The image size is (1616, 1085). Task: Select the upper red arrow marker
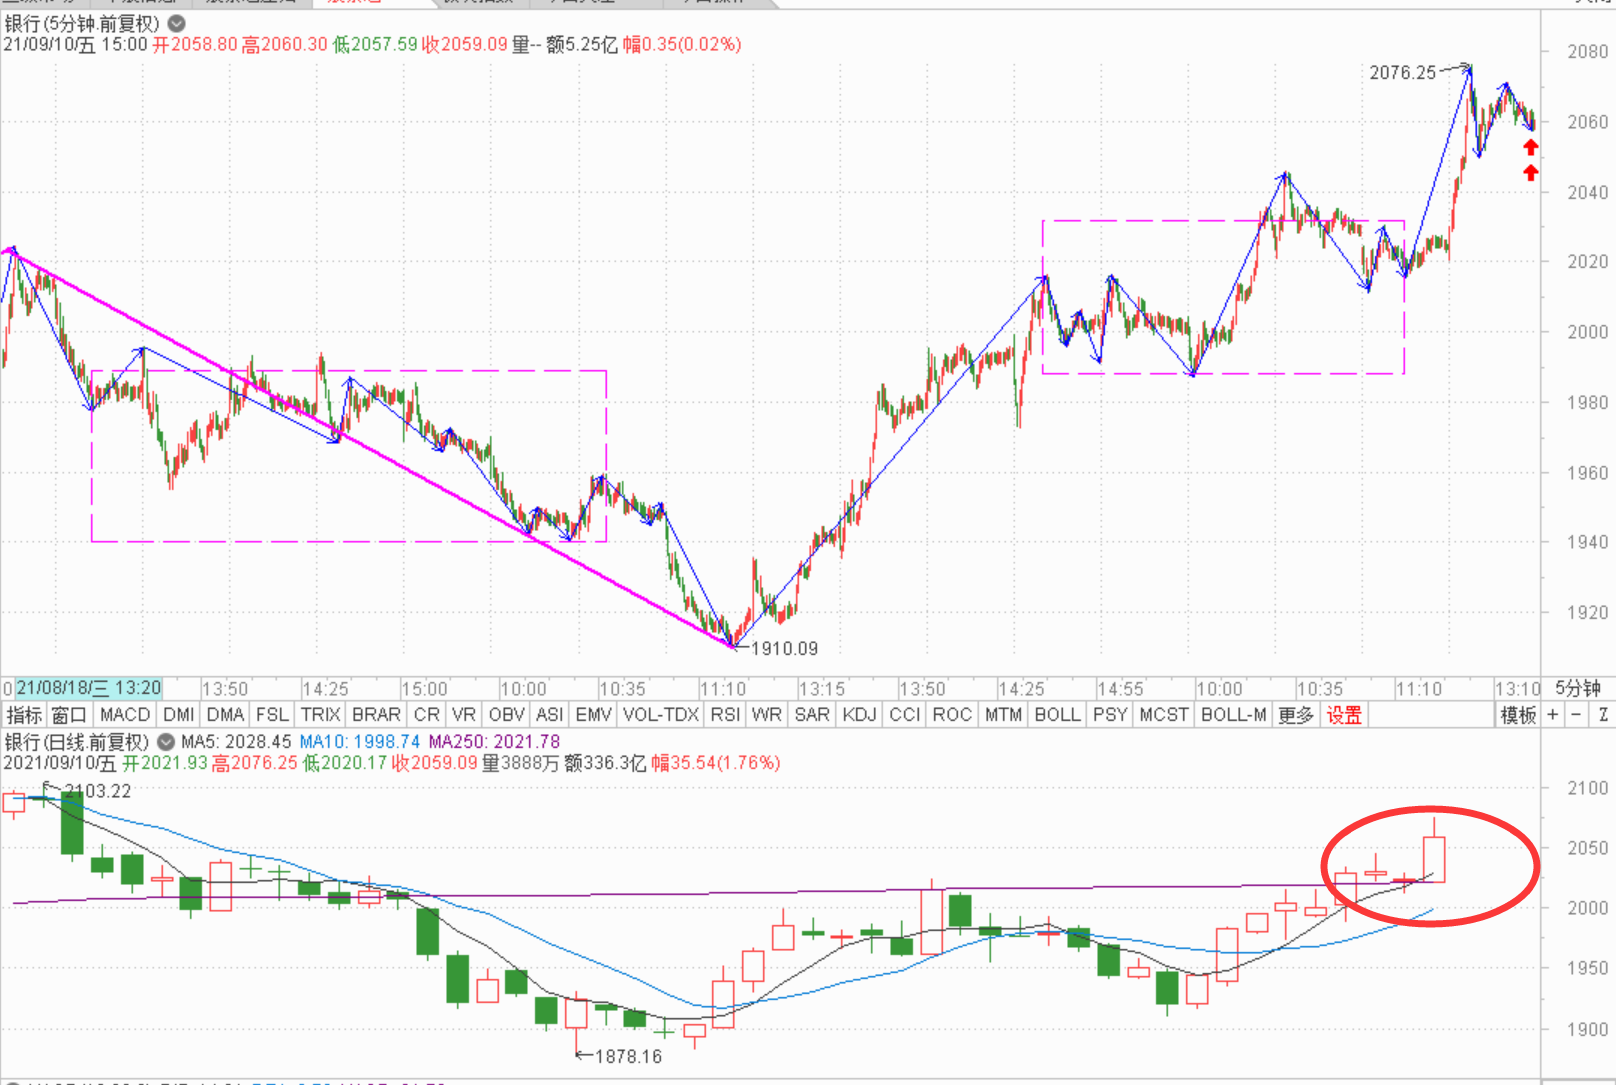point(1530,148)
